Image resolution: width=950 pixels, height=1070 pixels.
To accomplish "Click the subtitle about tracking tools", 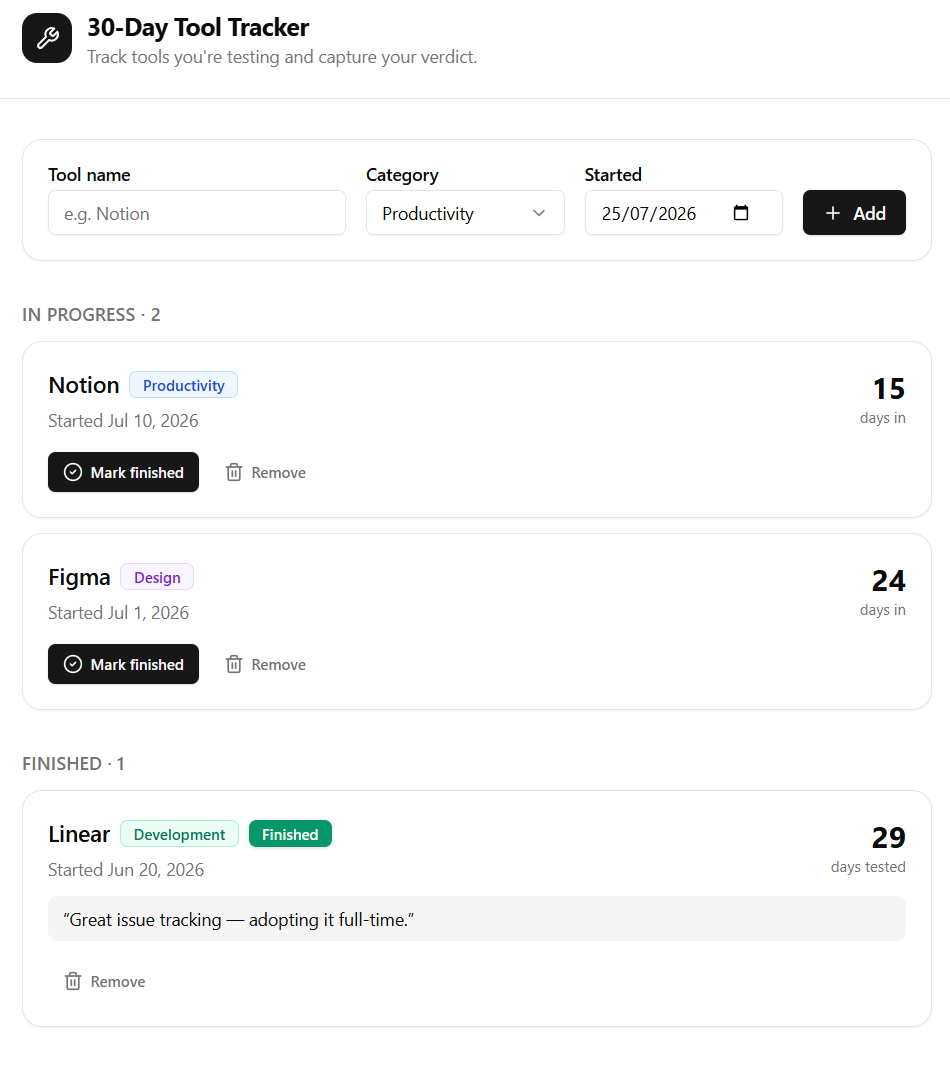I will point(282,57).
